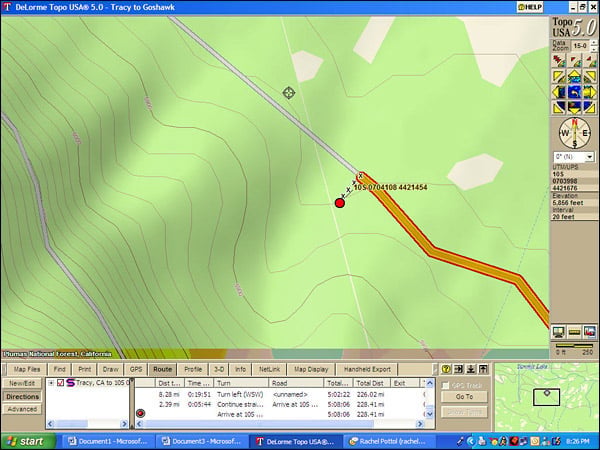Image resolution: width=600 pixels, height=450 pixels.
Task: Switch to the Map Display tab
Action: click(x=311, y=369)
